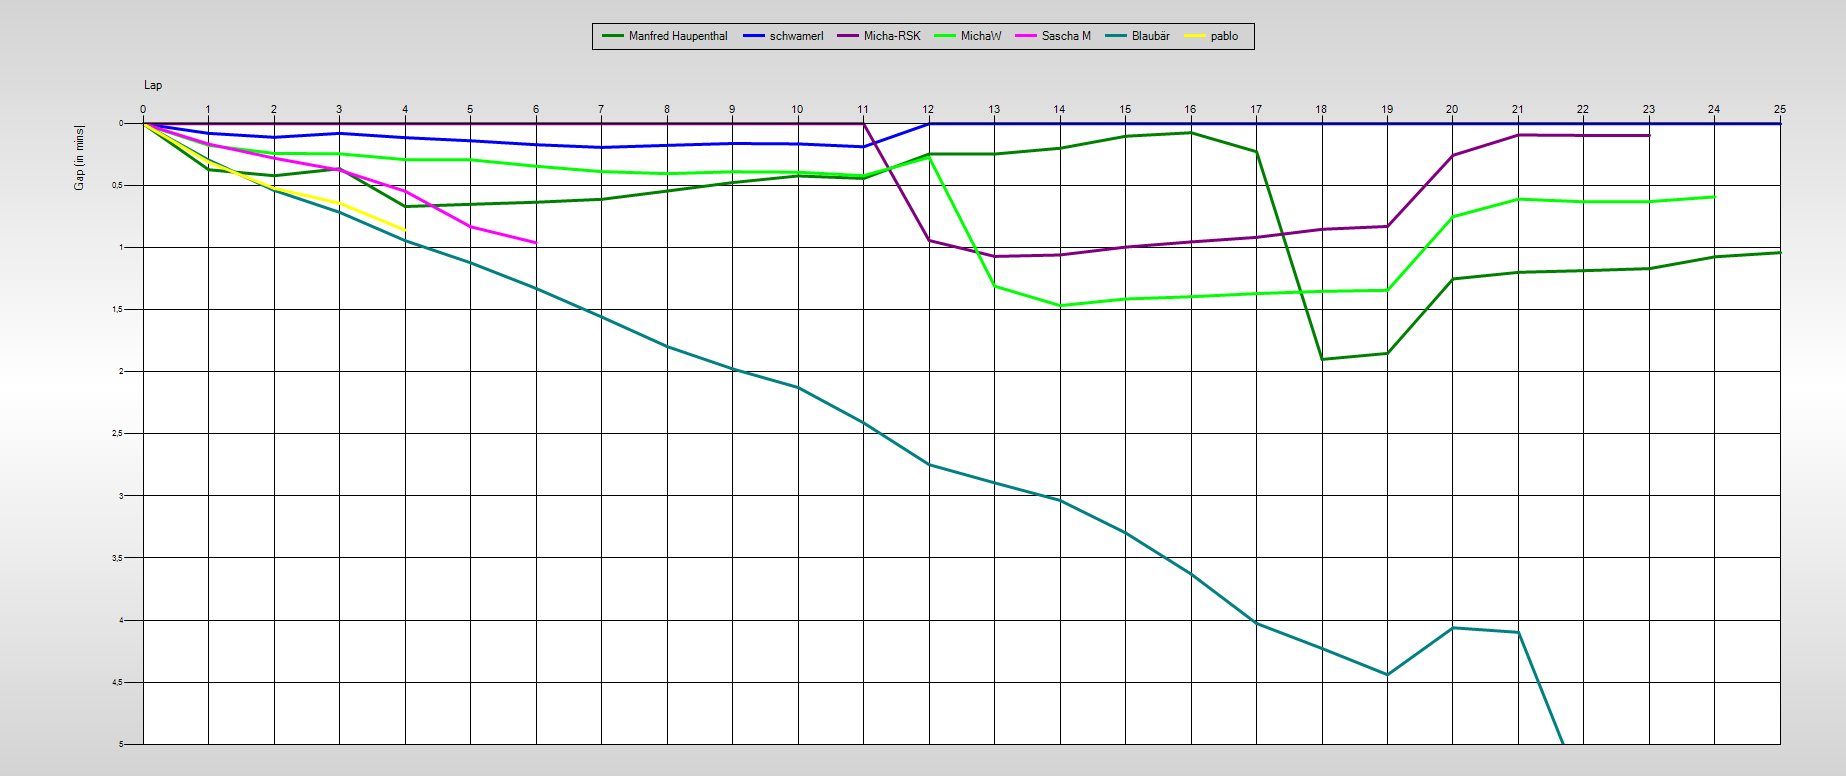Click the purple Micha-RSK legend swatch
The height and width of the screenshot is (776, 1846).
tap(848, 36)
